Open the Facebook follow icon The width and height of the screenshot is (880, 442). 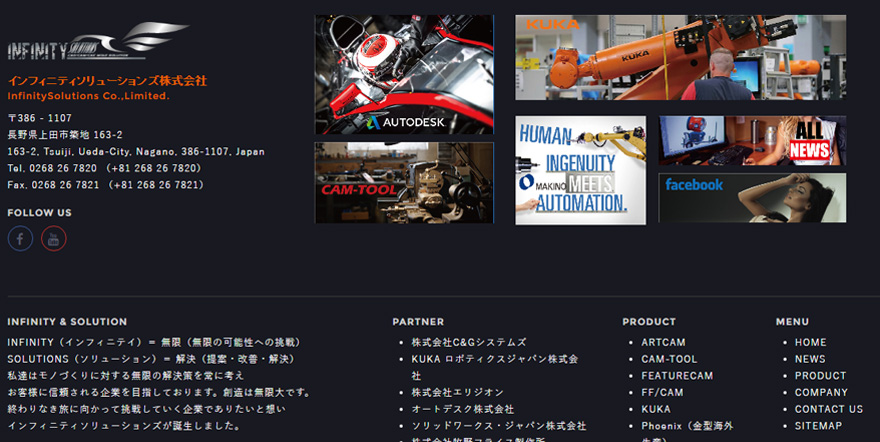click(x=20, y=238)
